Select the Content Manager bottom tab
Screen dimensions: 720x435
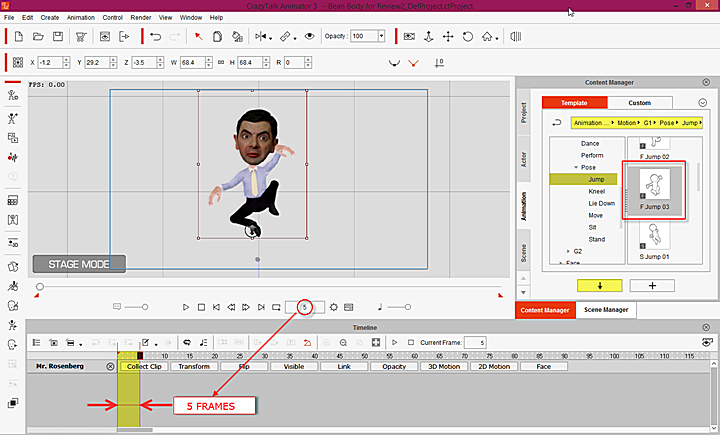[x=545, y=310]
